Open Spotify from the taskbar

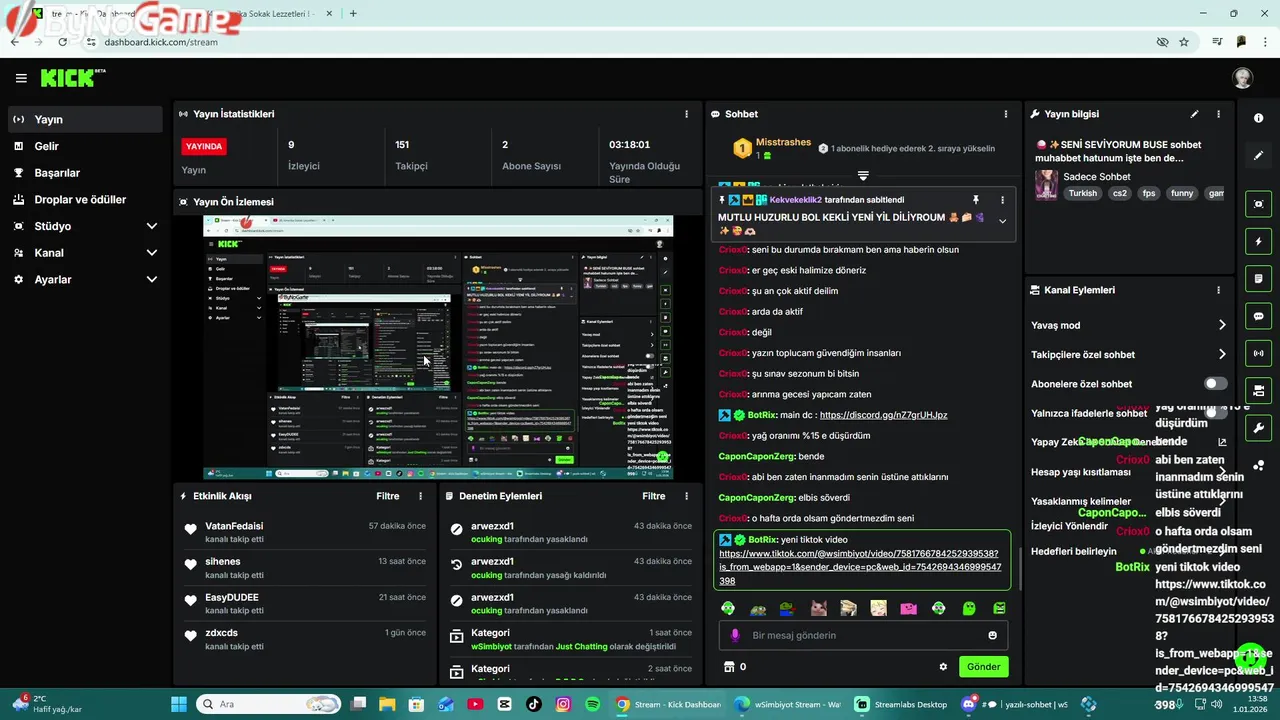coord(592,704)
